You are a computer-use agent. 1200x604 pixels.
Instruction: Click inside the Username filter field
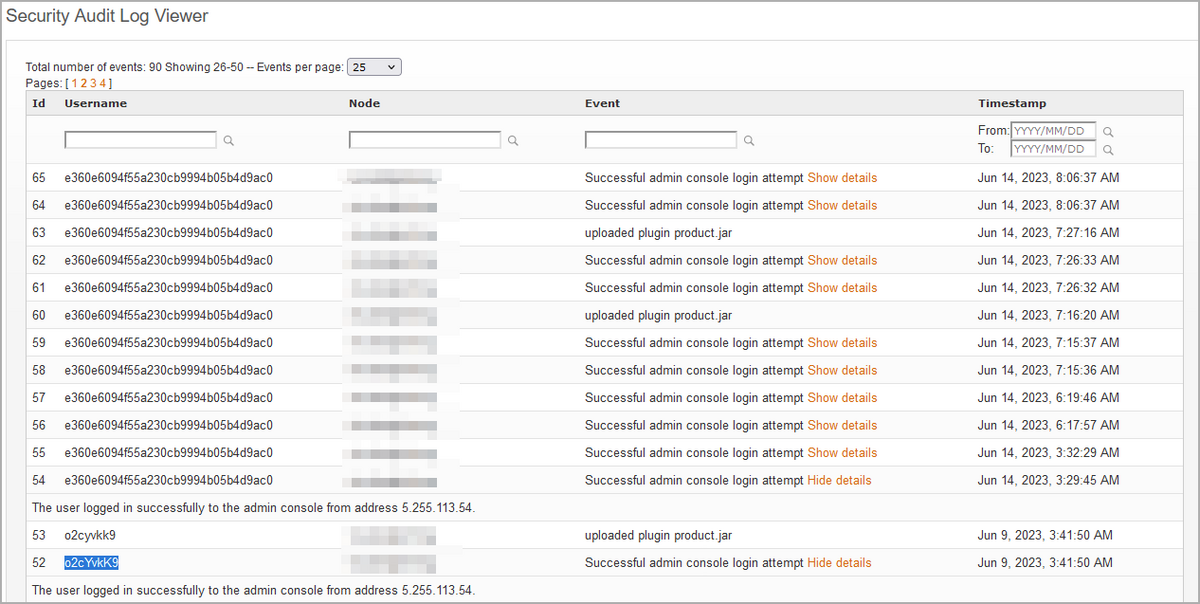pos(140,139)
